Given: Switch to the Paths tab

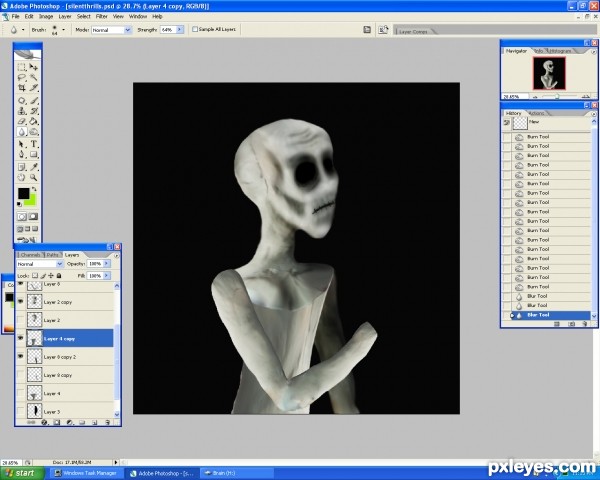Looking at the screenshot, I should [x=52, y=255].
